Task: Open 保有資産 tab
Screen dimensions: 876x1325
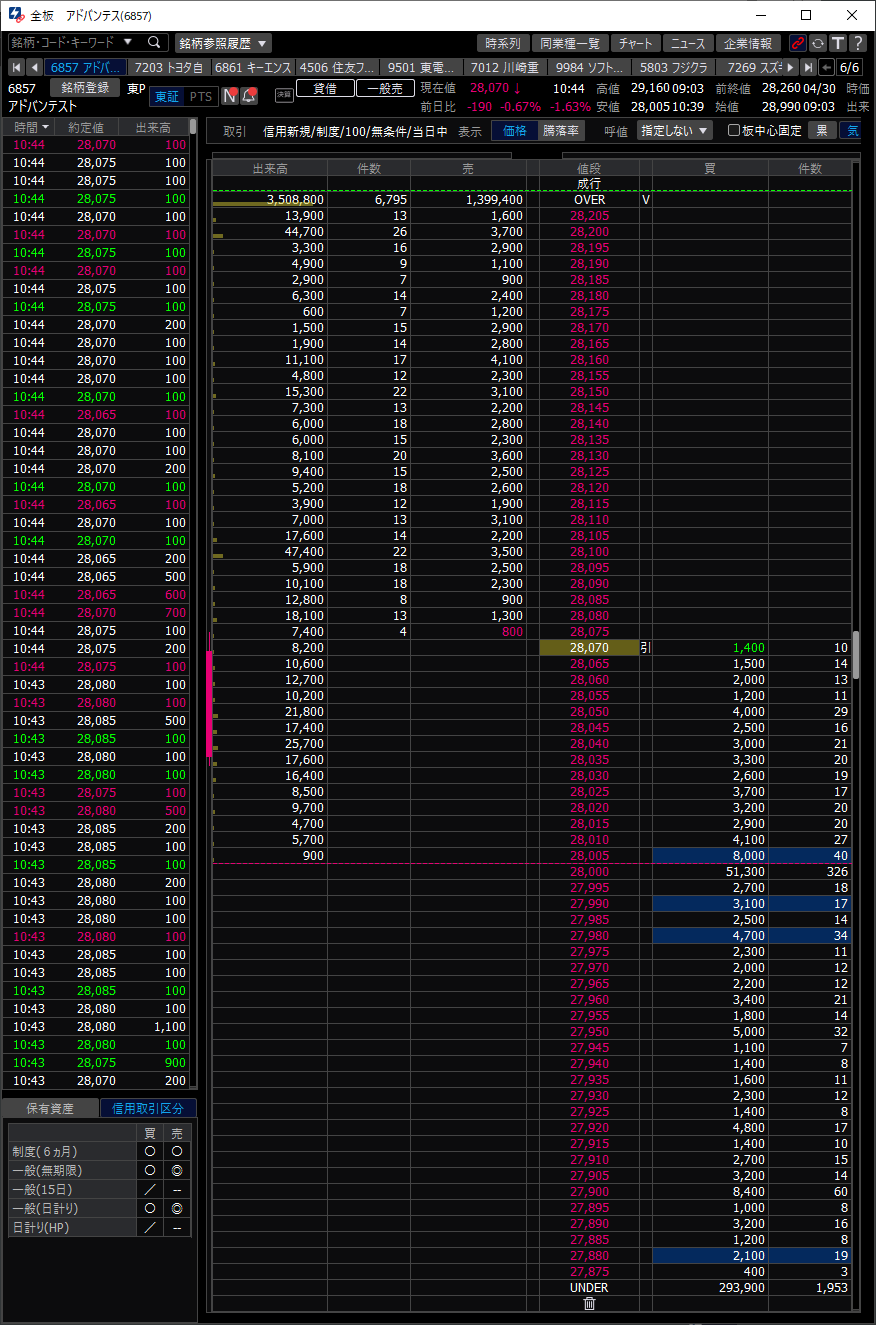Action: (50, 1108)
